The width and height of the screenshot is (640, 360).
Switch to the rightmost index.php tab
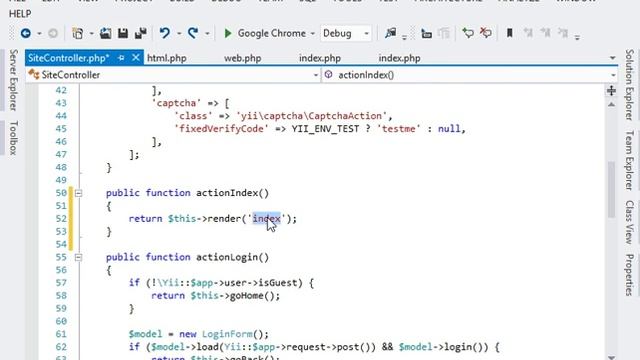tap(399, 58)
